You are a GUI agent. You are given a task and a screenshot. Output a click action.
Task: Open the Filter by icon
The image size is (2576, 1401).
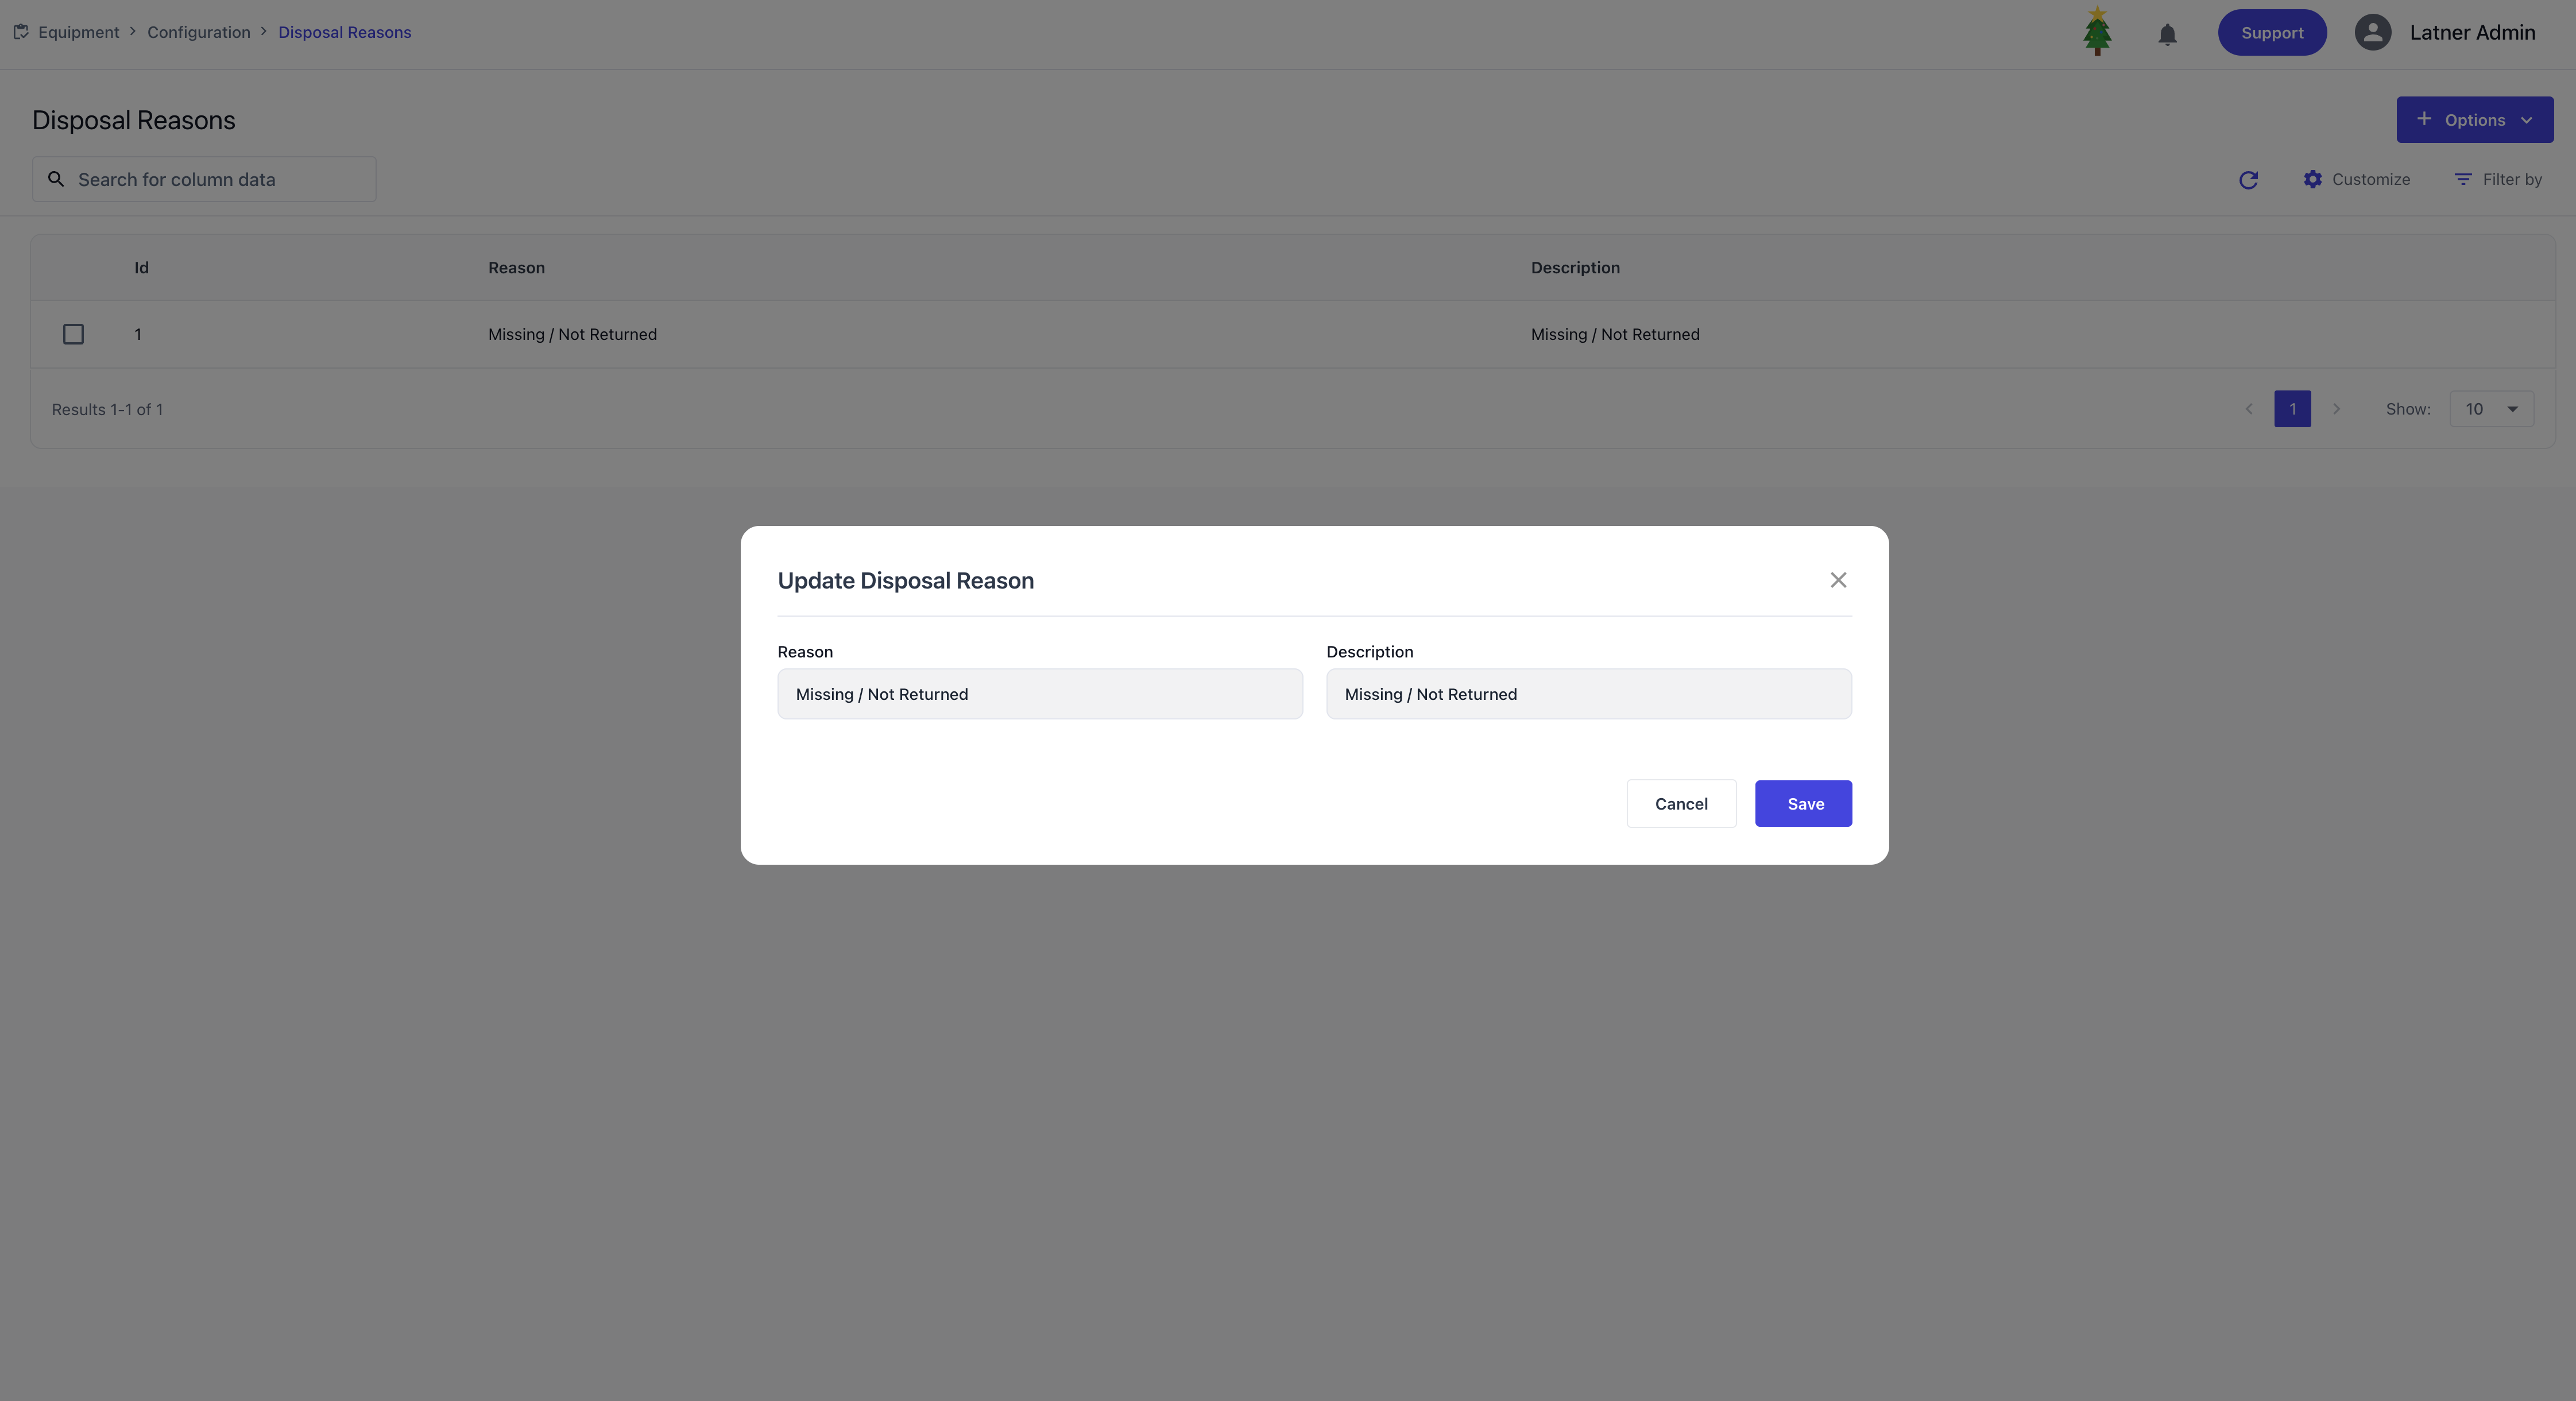(x=2462, y=179)
